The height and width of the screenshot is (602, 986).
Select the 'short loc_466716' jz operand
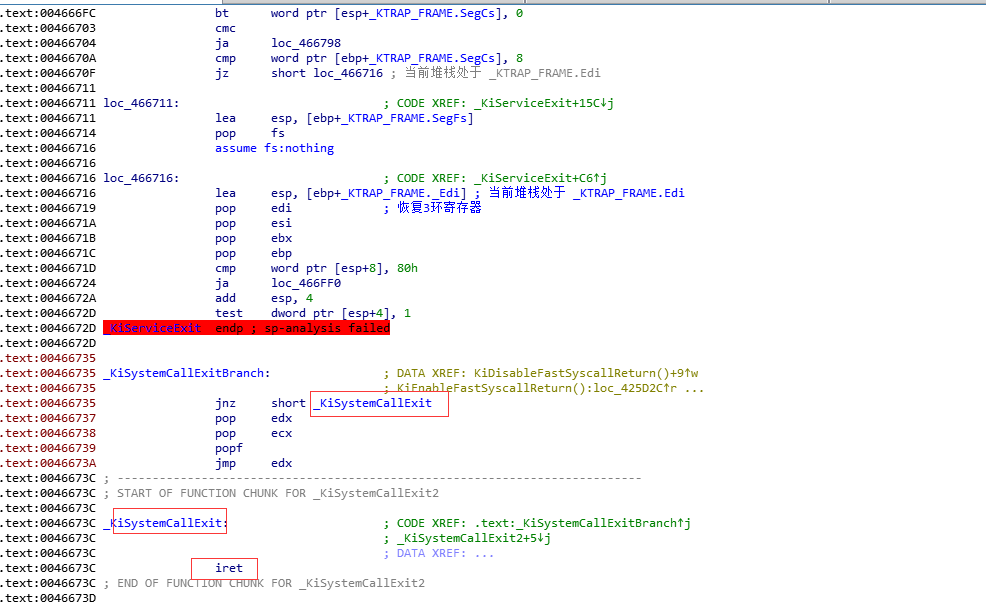click(x=326, y=74)
